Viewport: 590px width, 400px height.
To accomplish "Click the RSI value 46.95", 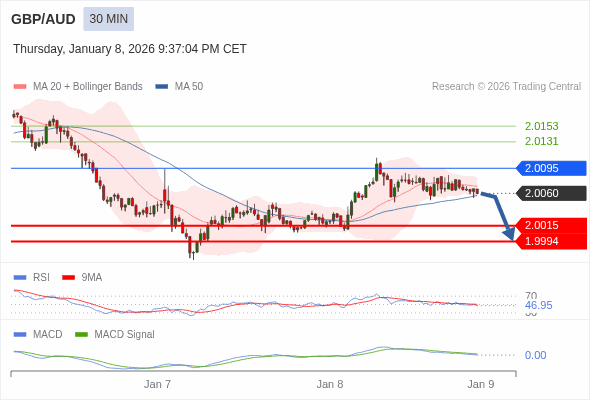I will (538, 305).
